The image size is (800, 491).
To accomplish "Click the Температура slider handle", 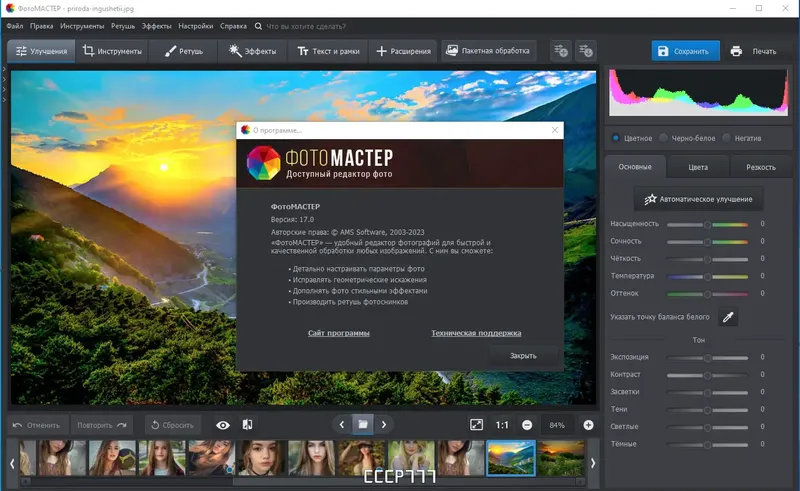I will point(707,277).
